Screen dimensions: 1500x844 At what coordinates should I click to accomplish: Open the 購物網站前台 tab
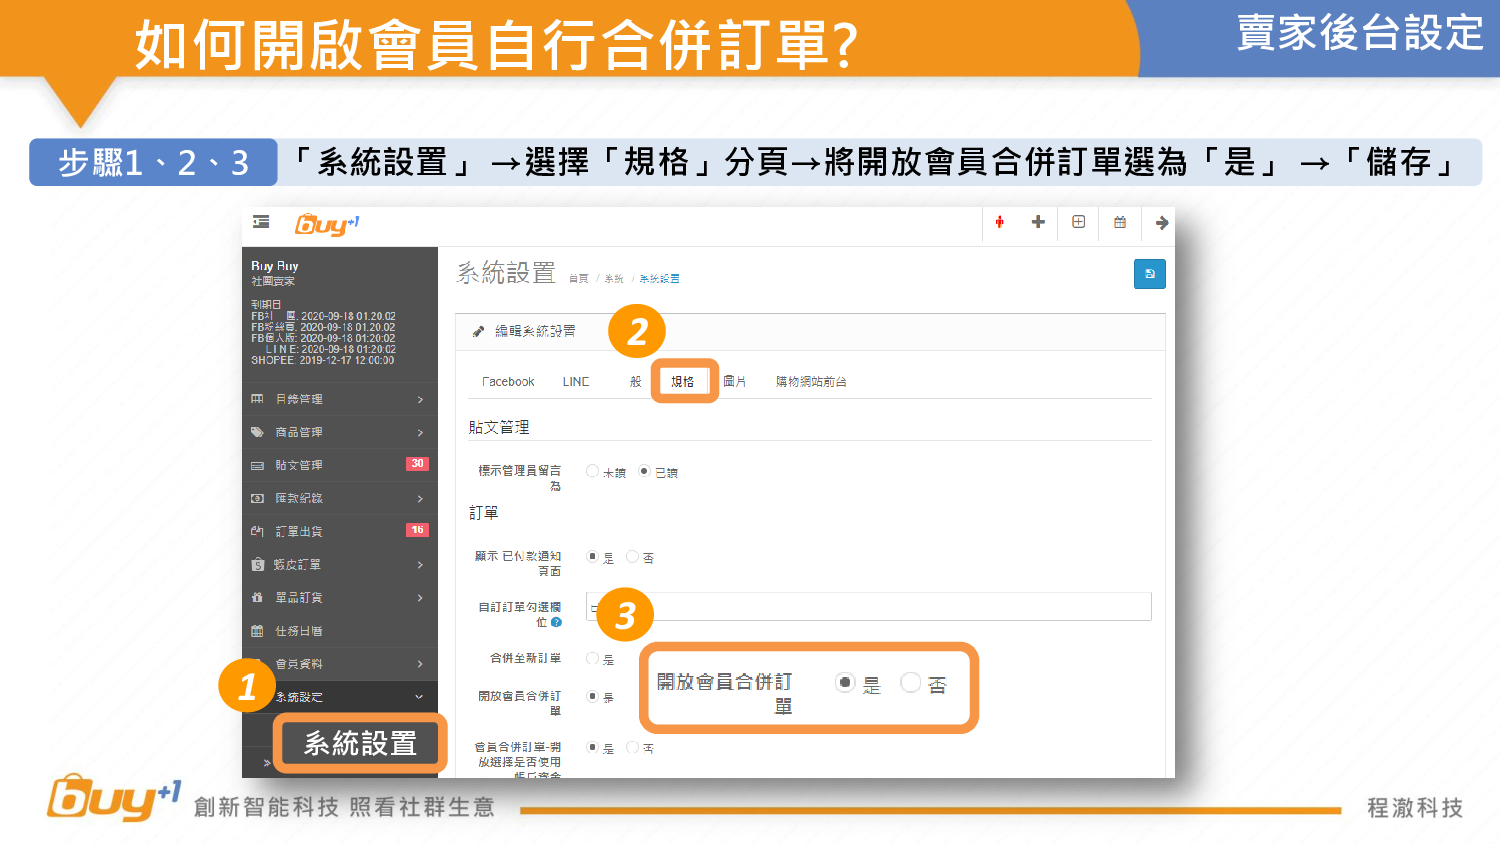pos(811,382)
